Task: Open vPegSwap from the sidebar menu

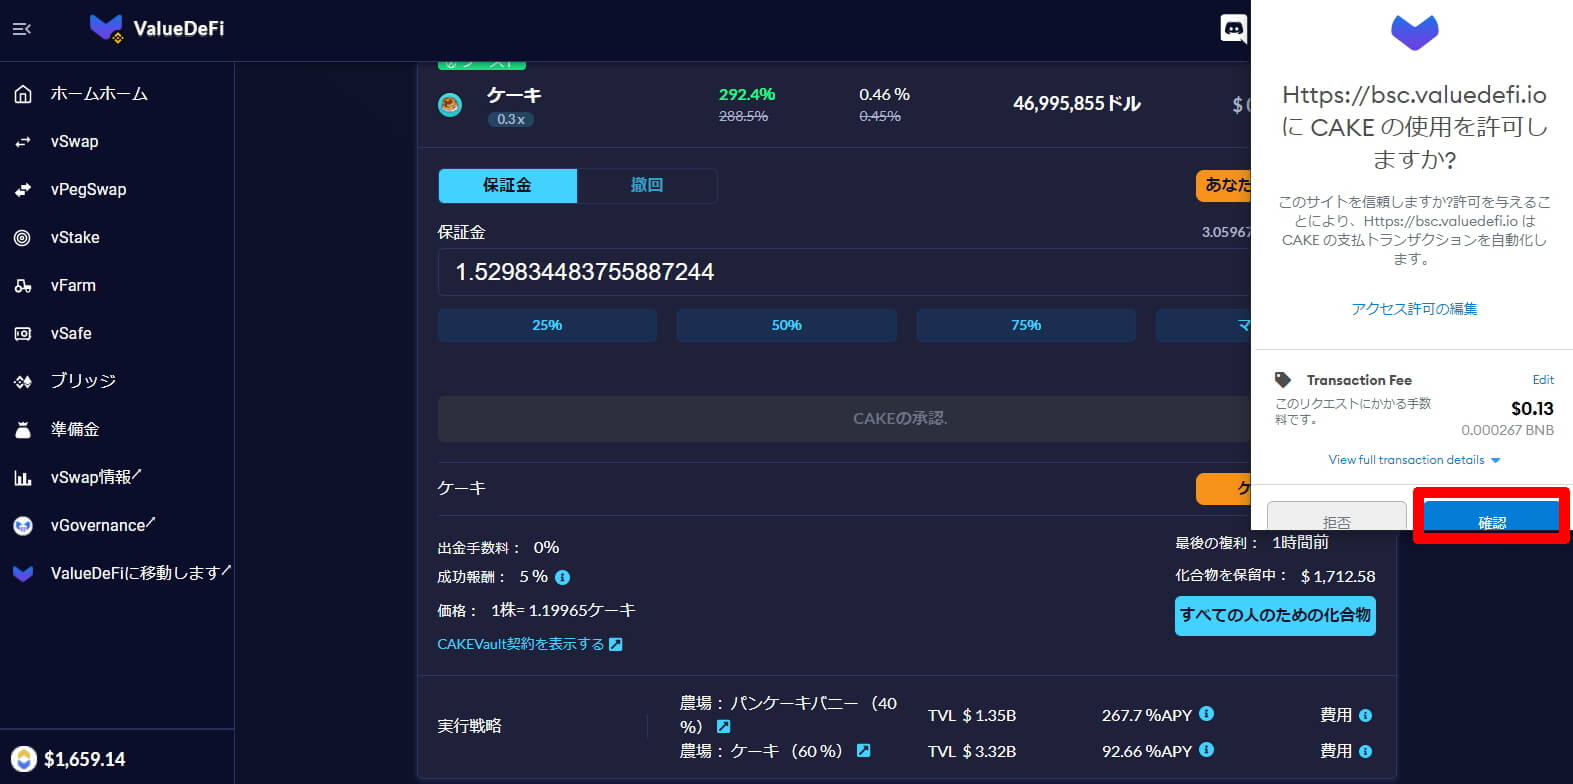Action: coord(88,190)
